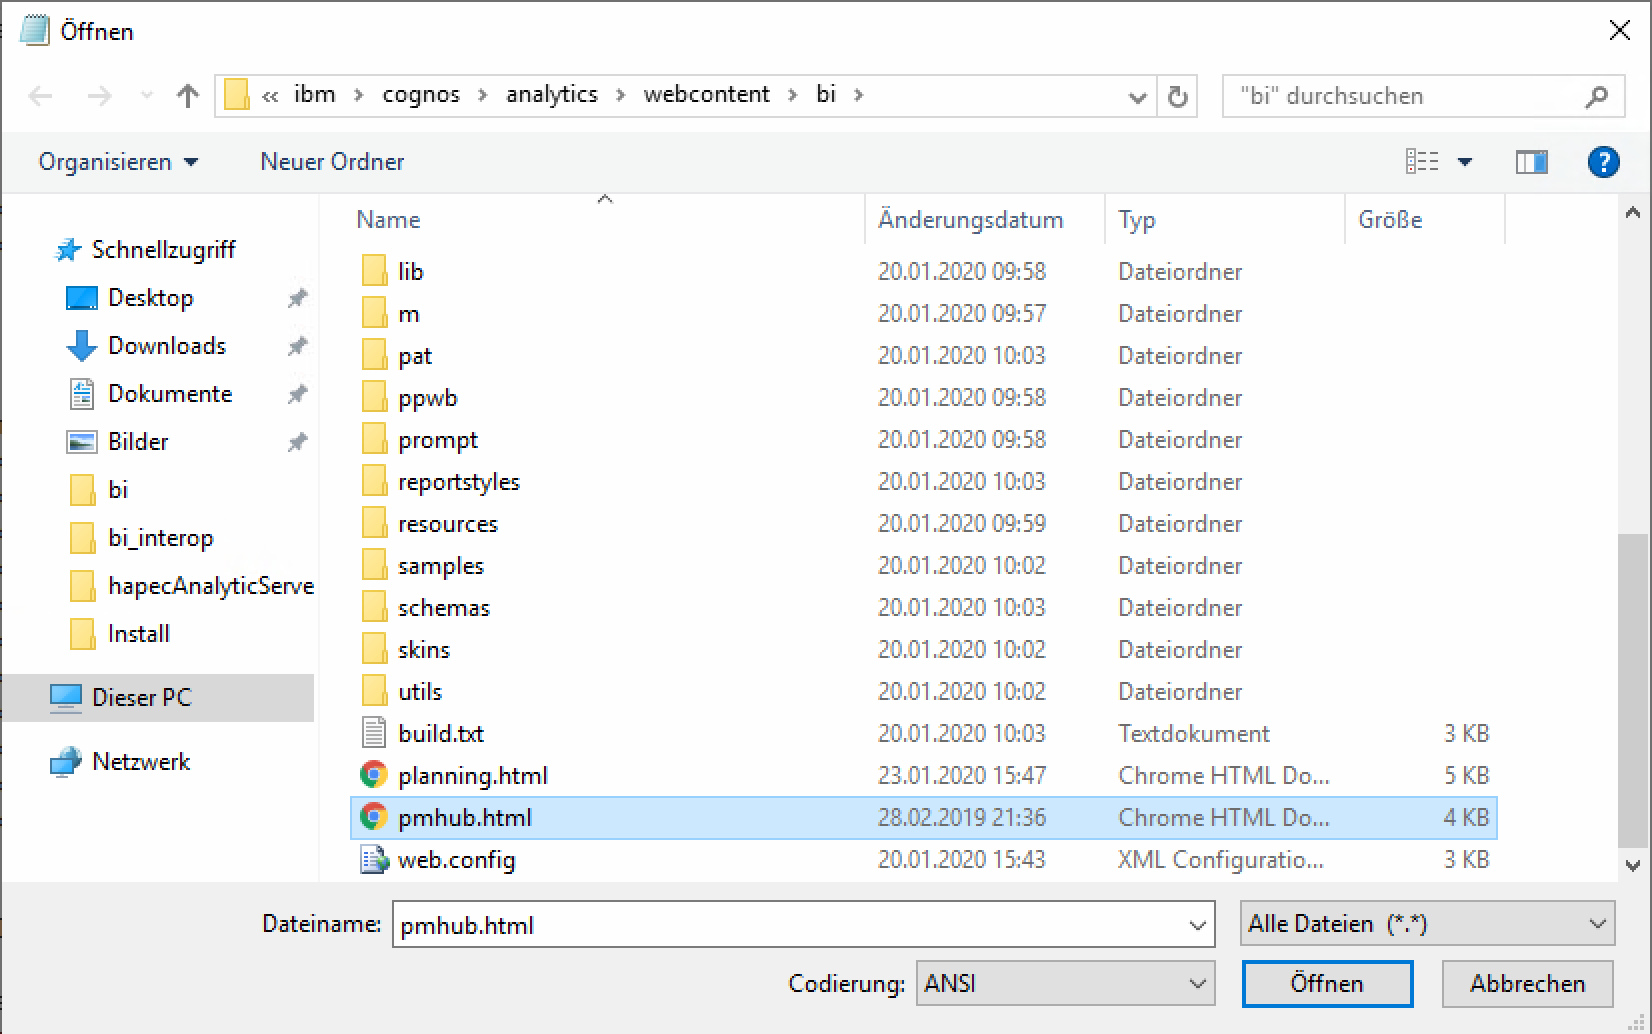The image size is (1652, 1034).
Task: Go up one folder level using the arrow
Action: [187, 96]
